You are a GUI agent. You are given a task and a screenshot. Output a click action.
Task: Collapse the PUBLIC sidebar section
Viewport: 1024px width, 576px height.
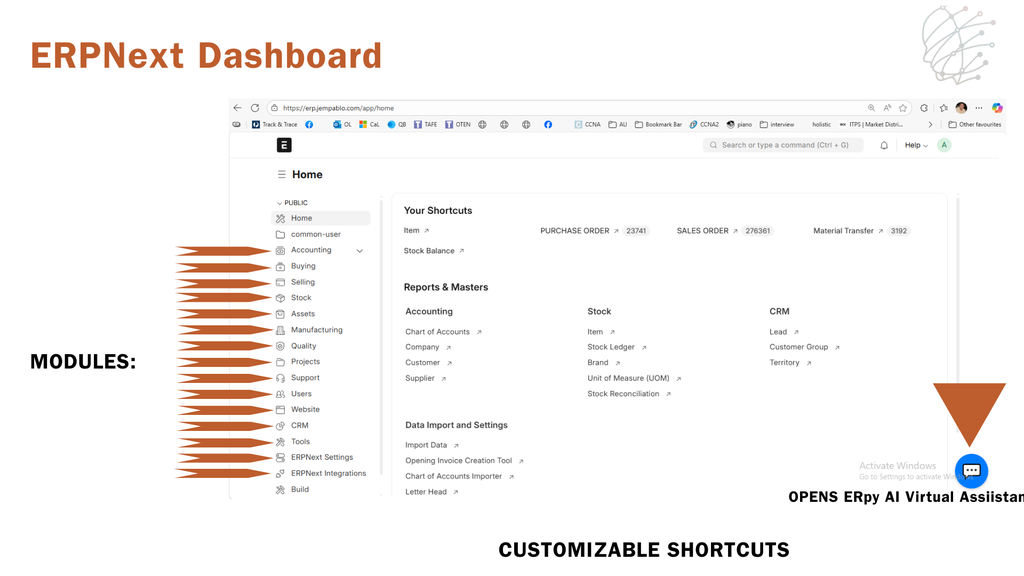pos(292,202)
